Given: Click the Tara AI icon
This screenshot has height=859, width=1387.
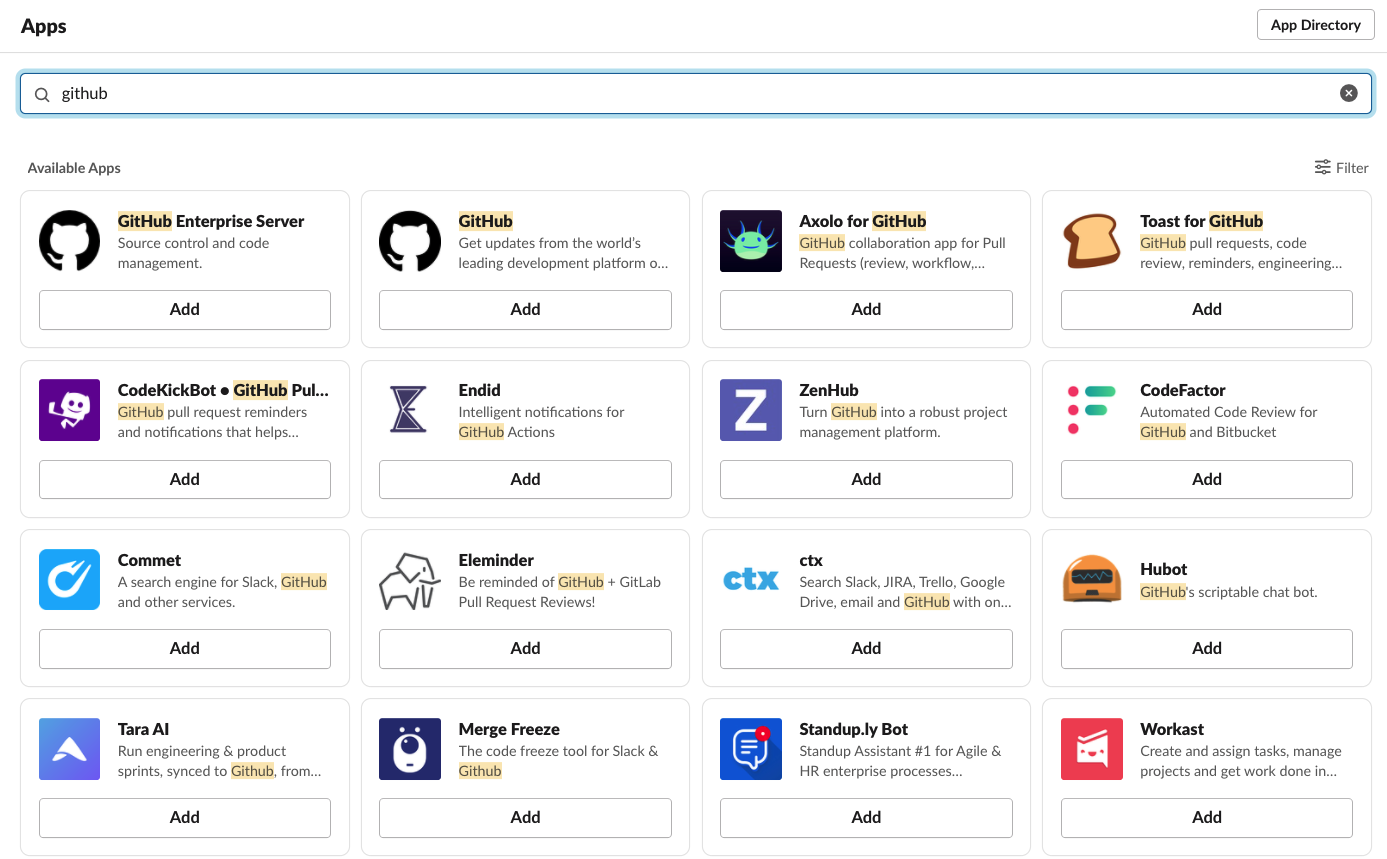Looking at the screenshot, I should click(x=69, y=749).
